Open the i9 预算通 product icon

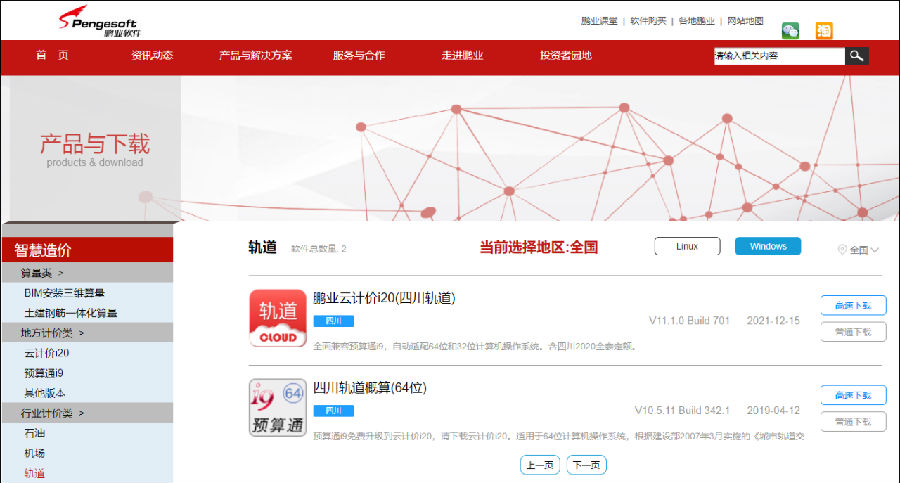(278, 408)
